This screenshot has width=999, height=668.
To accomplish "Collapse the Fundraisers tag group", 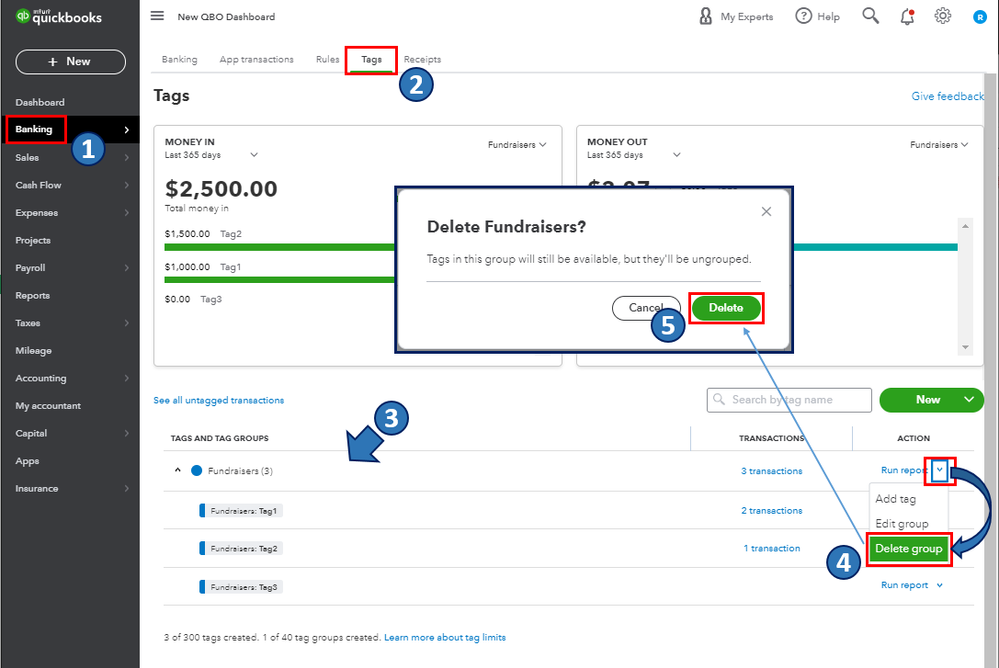I will (x=178, y=470).
